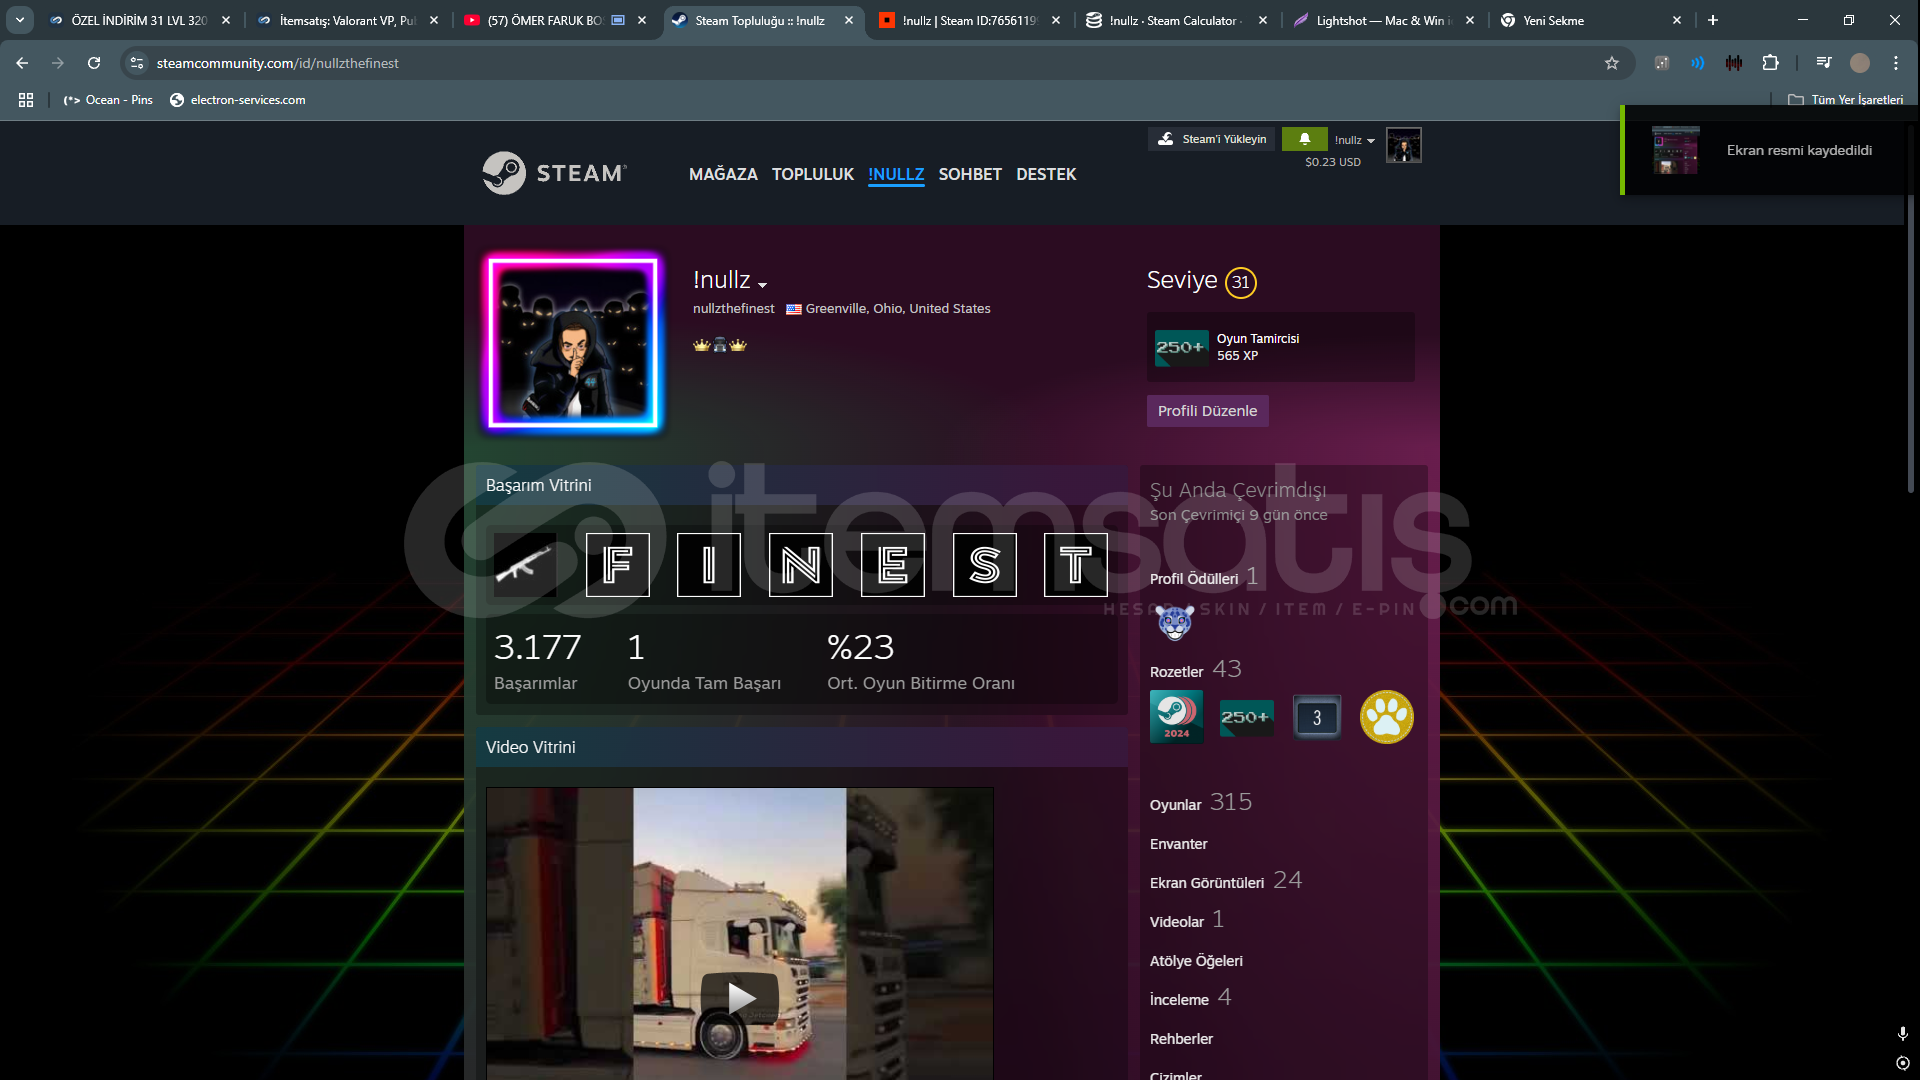
Task: Open the Steam 2024 badge
Action: (x=1176, y=717)
